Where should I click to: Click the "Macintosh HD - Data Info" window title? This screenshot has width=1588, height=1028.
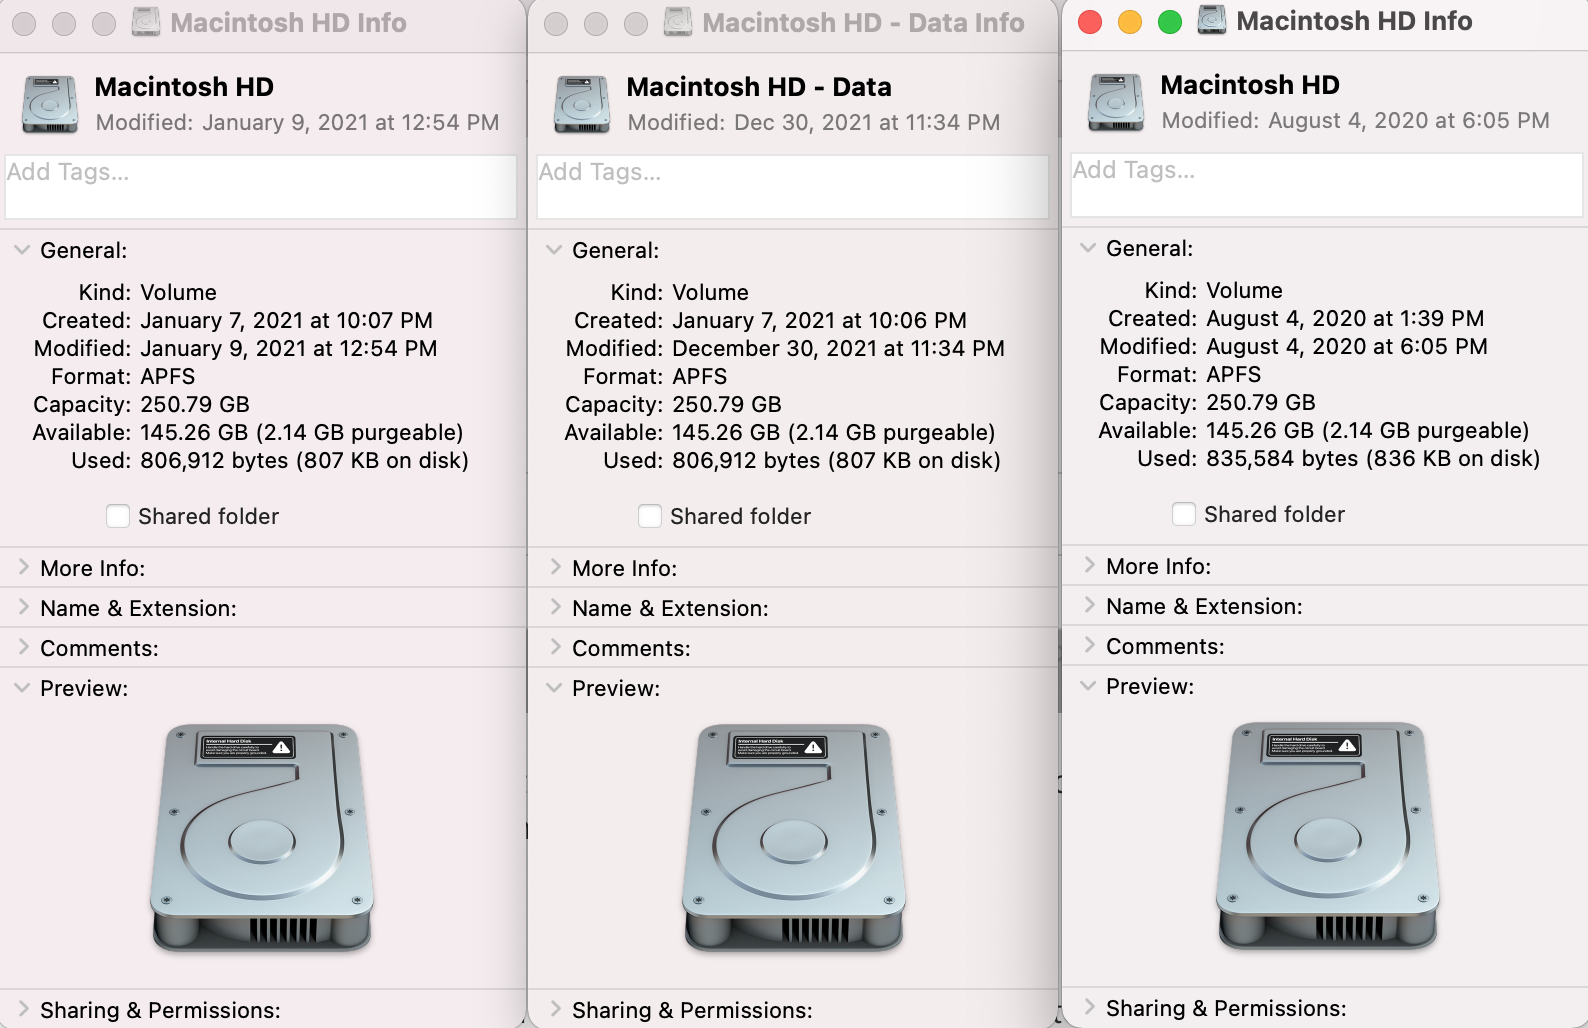[x=863, y=22]
